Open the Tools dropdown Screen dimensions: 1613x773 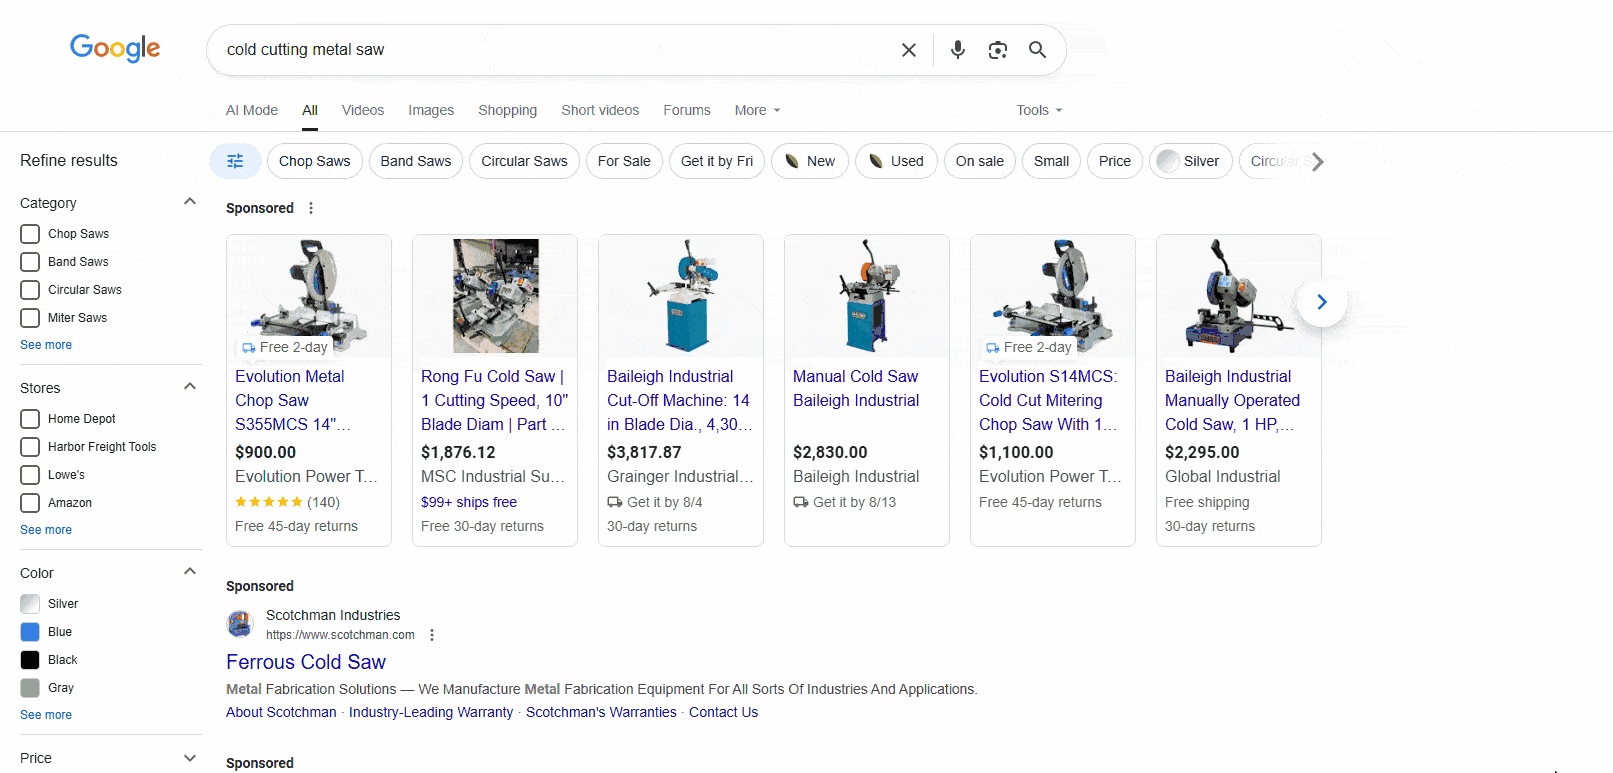point(1039,110)
